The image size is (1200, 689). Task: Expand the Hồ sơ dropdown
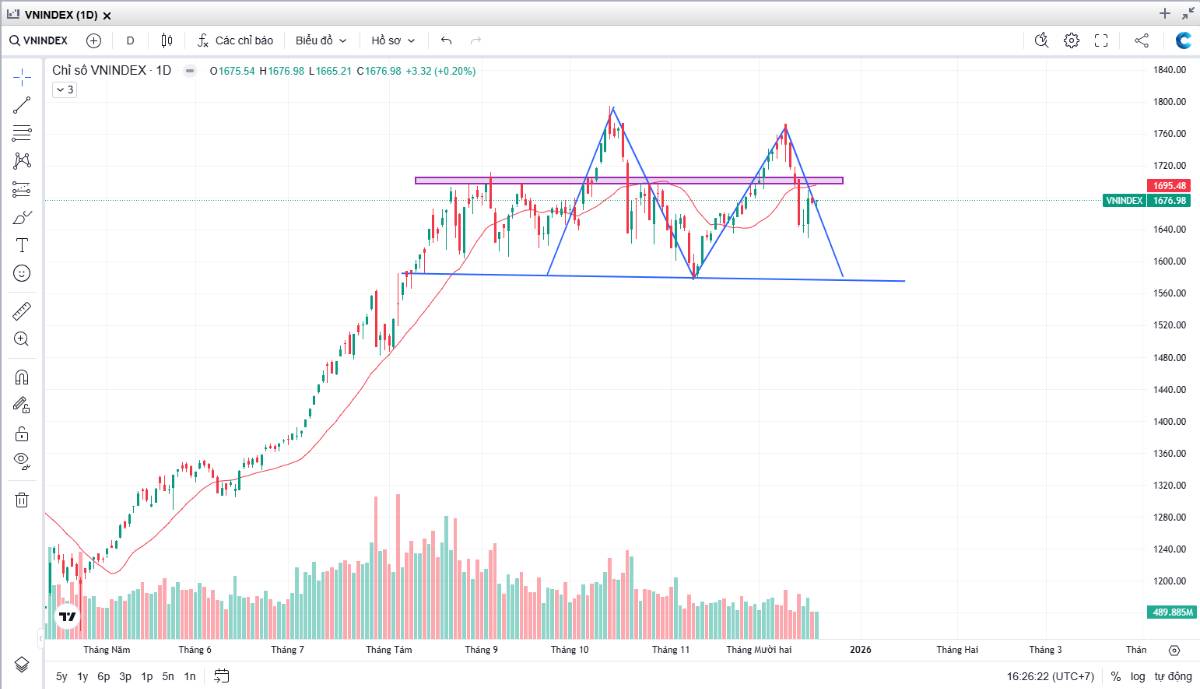tap(390, 40)
